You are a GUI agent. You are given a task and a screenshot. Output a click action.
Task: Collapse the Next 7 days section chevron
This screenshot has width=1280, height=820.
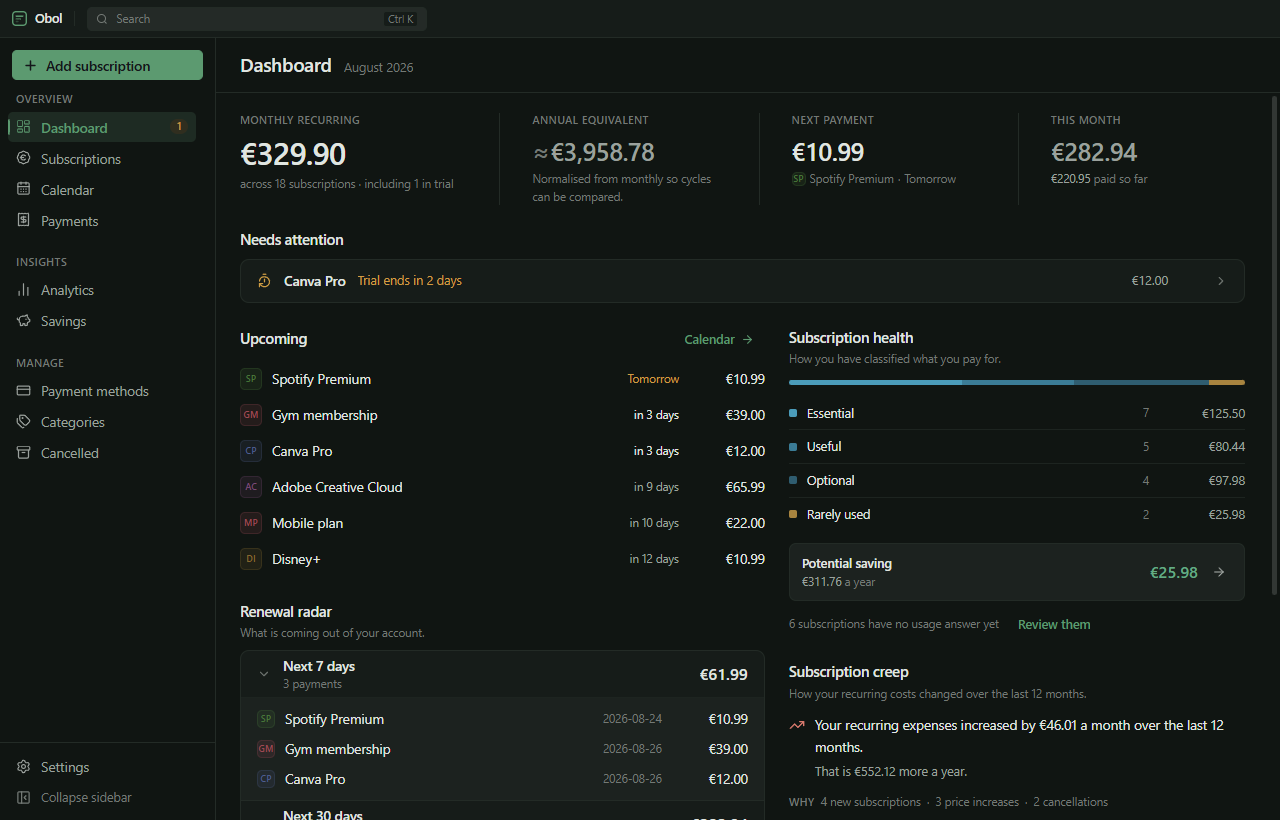click(264, 674)
